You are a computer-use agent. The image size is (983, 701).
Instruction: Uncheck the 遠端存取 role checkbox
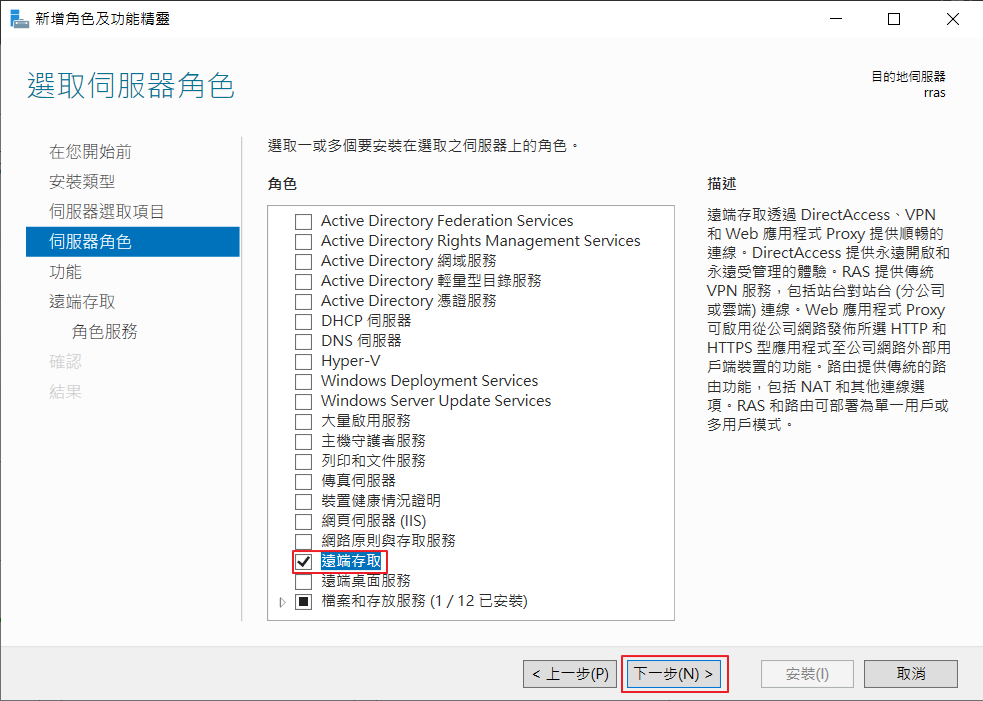point(303,562)
